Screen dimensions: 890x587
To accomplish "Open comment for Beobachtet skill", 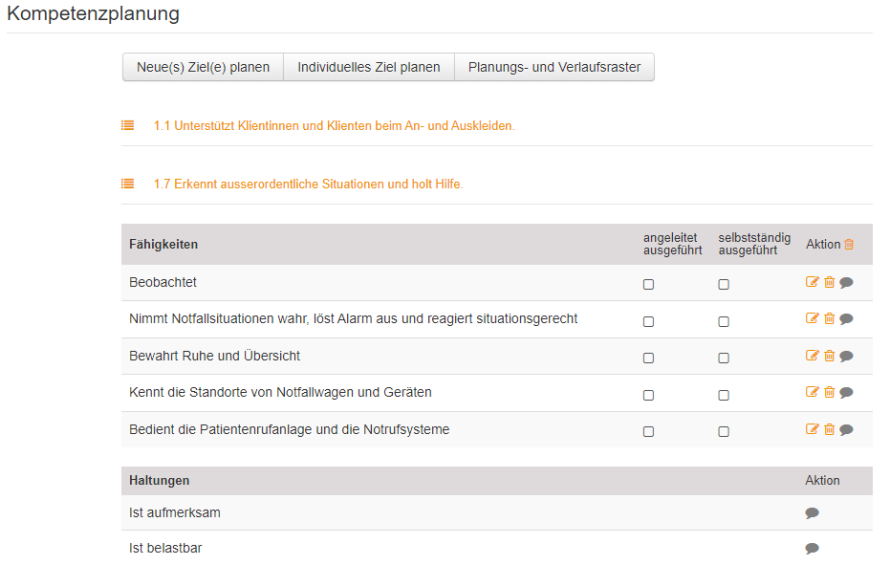I will pyautogui.click(x=846, y=283).
